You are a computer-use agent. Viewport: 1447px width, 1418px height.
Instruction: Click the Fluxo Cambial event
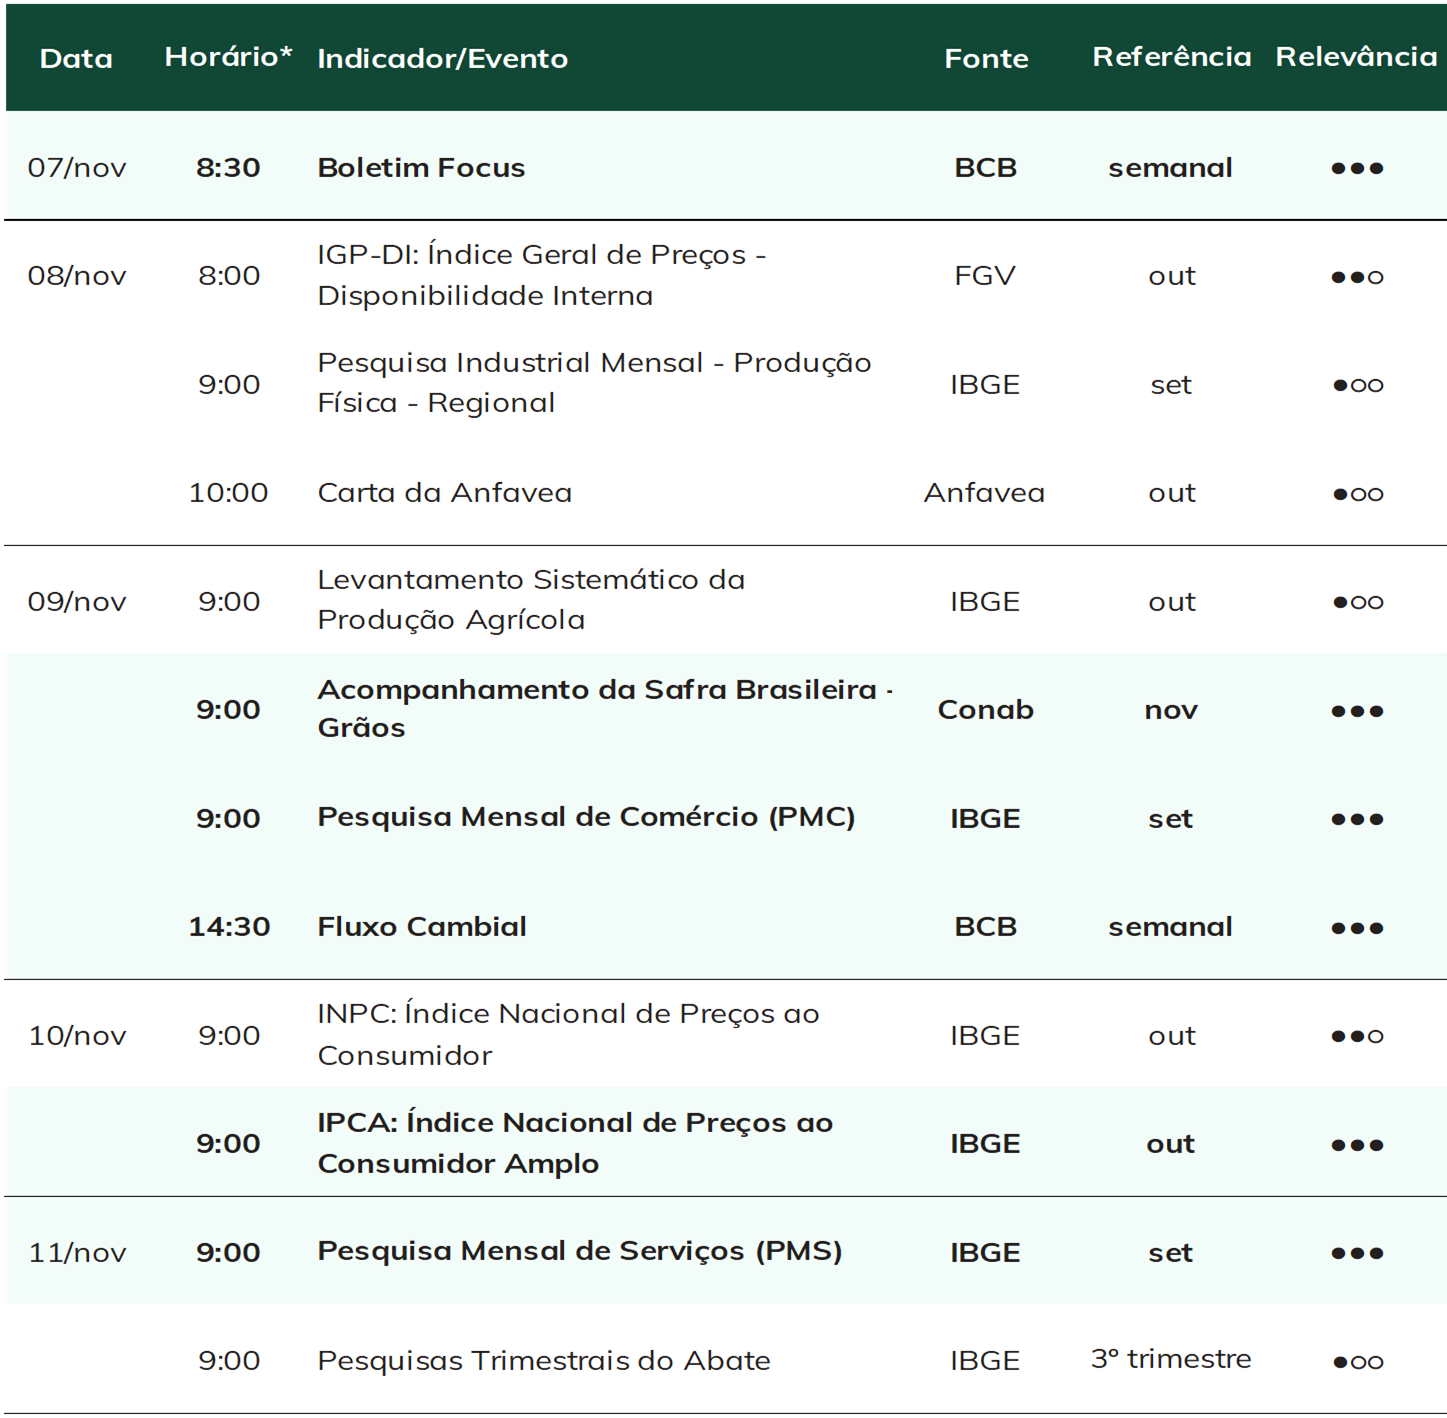pyautogui.click(x=422, y=926)
